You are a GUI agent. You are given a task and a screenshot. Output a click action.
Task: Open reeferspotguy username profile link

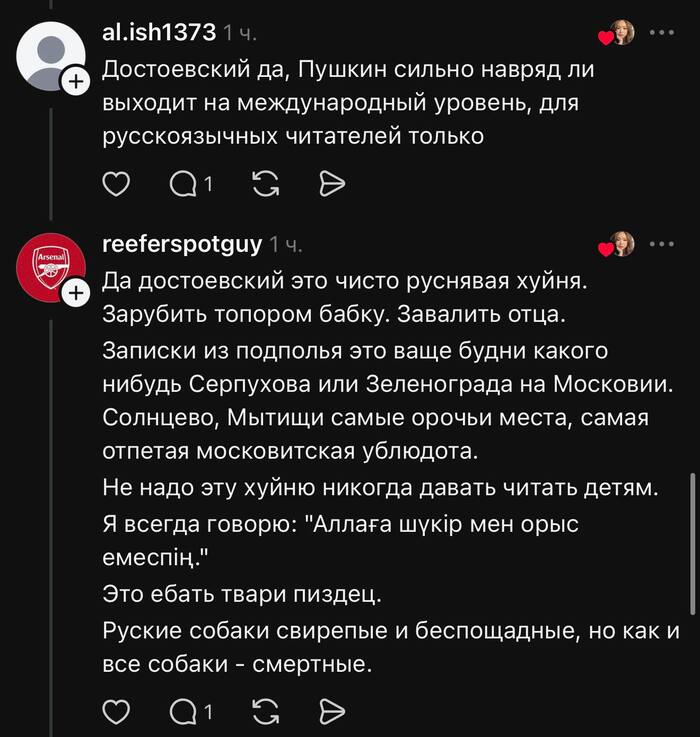pyautogui.click(x=182, y=244)
